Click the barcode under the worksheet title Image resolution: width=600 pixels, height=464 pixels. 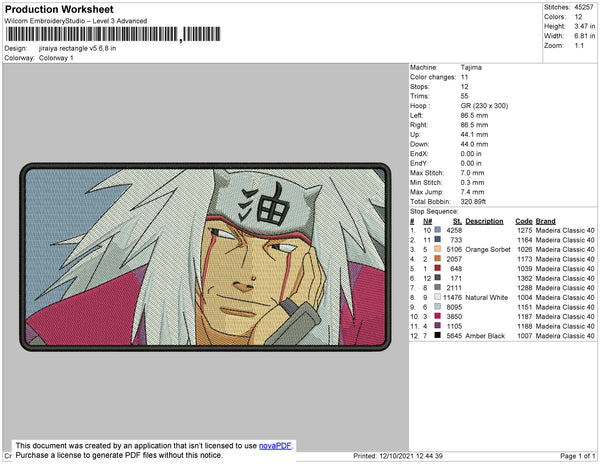click(113, 34)
